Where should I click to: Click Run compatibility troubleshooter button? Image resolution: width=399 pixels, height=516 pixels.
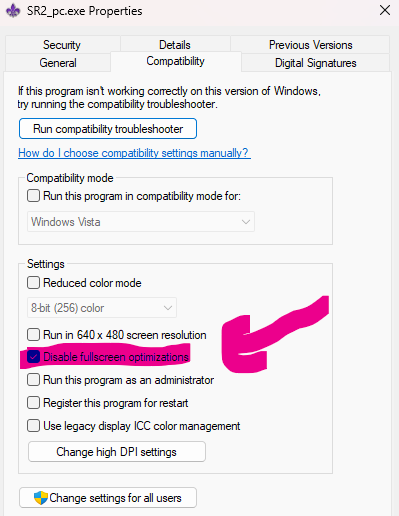[108, 129]
